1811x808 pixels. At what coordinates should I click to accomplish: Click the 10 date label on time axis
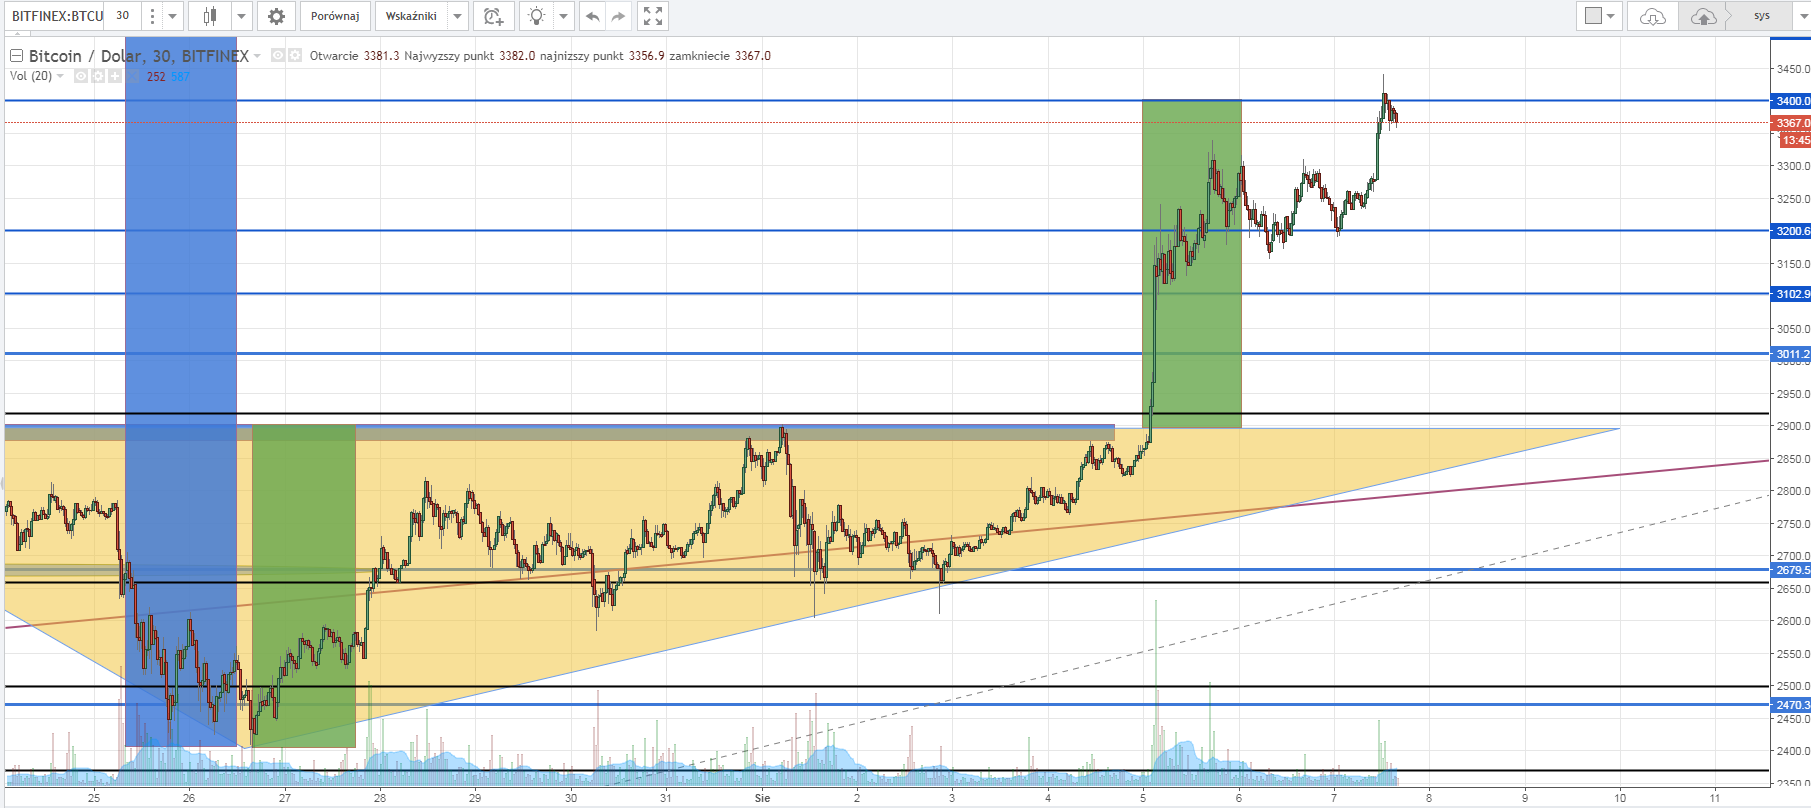click(x=1620, y=798)
